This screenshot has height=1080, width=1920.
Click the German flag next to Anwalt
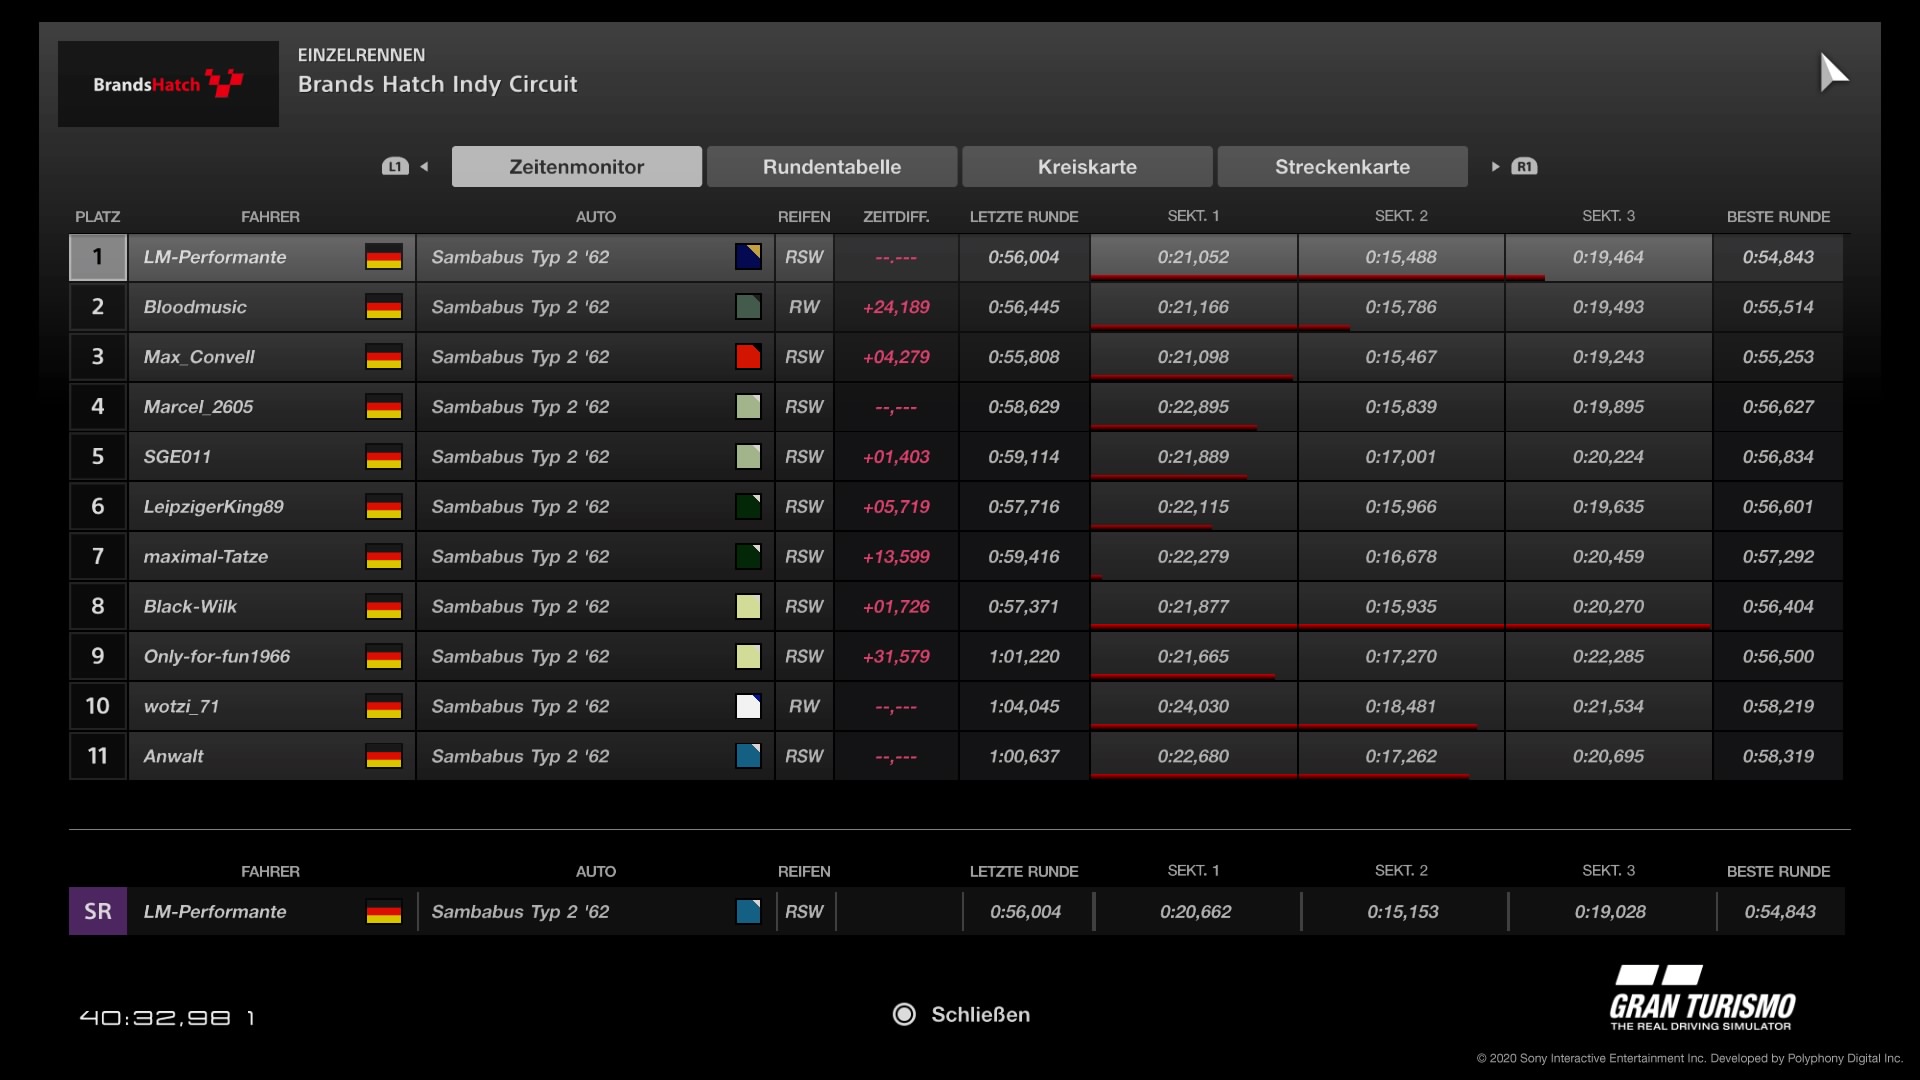pyautogui.click(x=383, y=757)
